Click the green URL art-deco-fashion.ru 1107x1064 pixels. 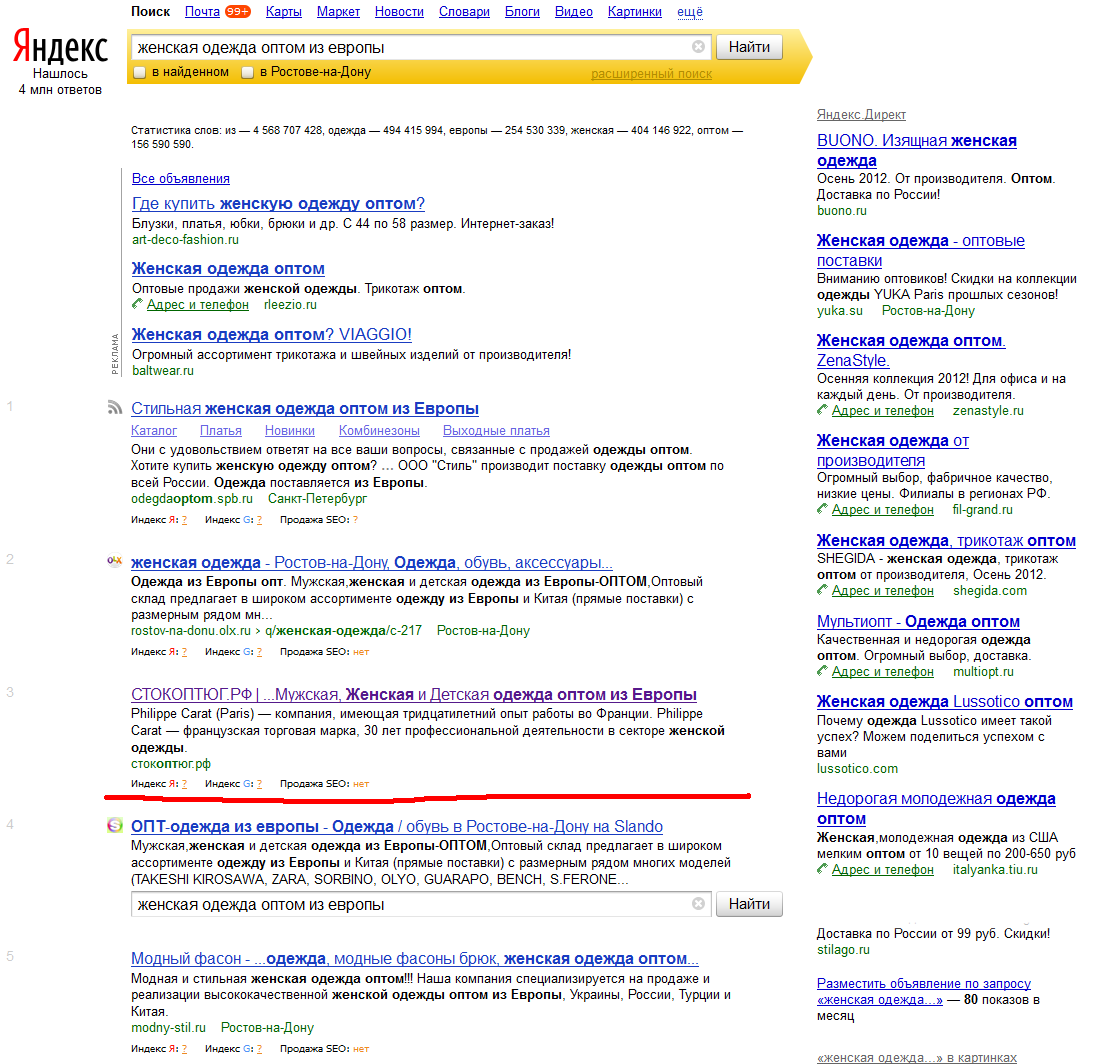(185, 239)
